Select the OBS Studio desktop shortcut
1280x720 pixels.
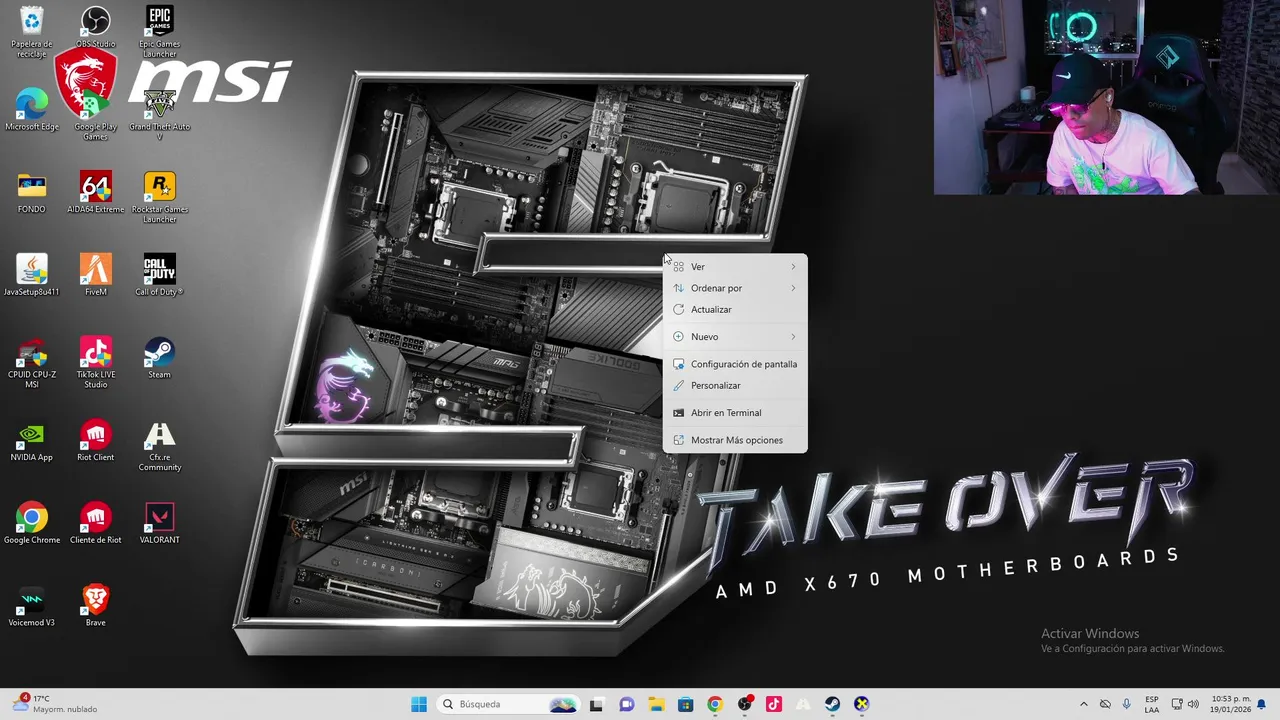coord(95,27)
